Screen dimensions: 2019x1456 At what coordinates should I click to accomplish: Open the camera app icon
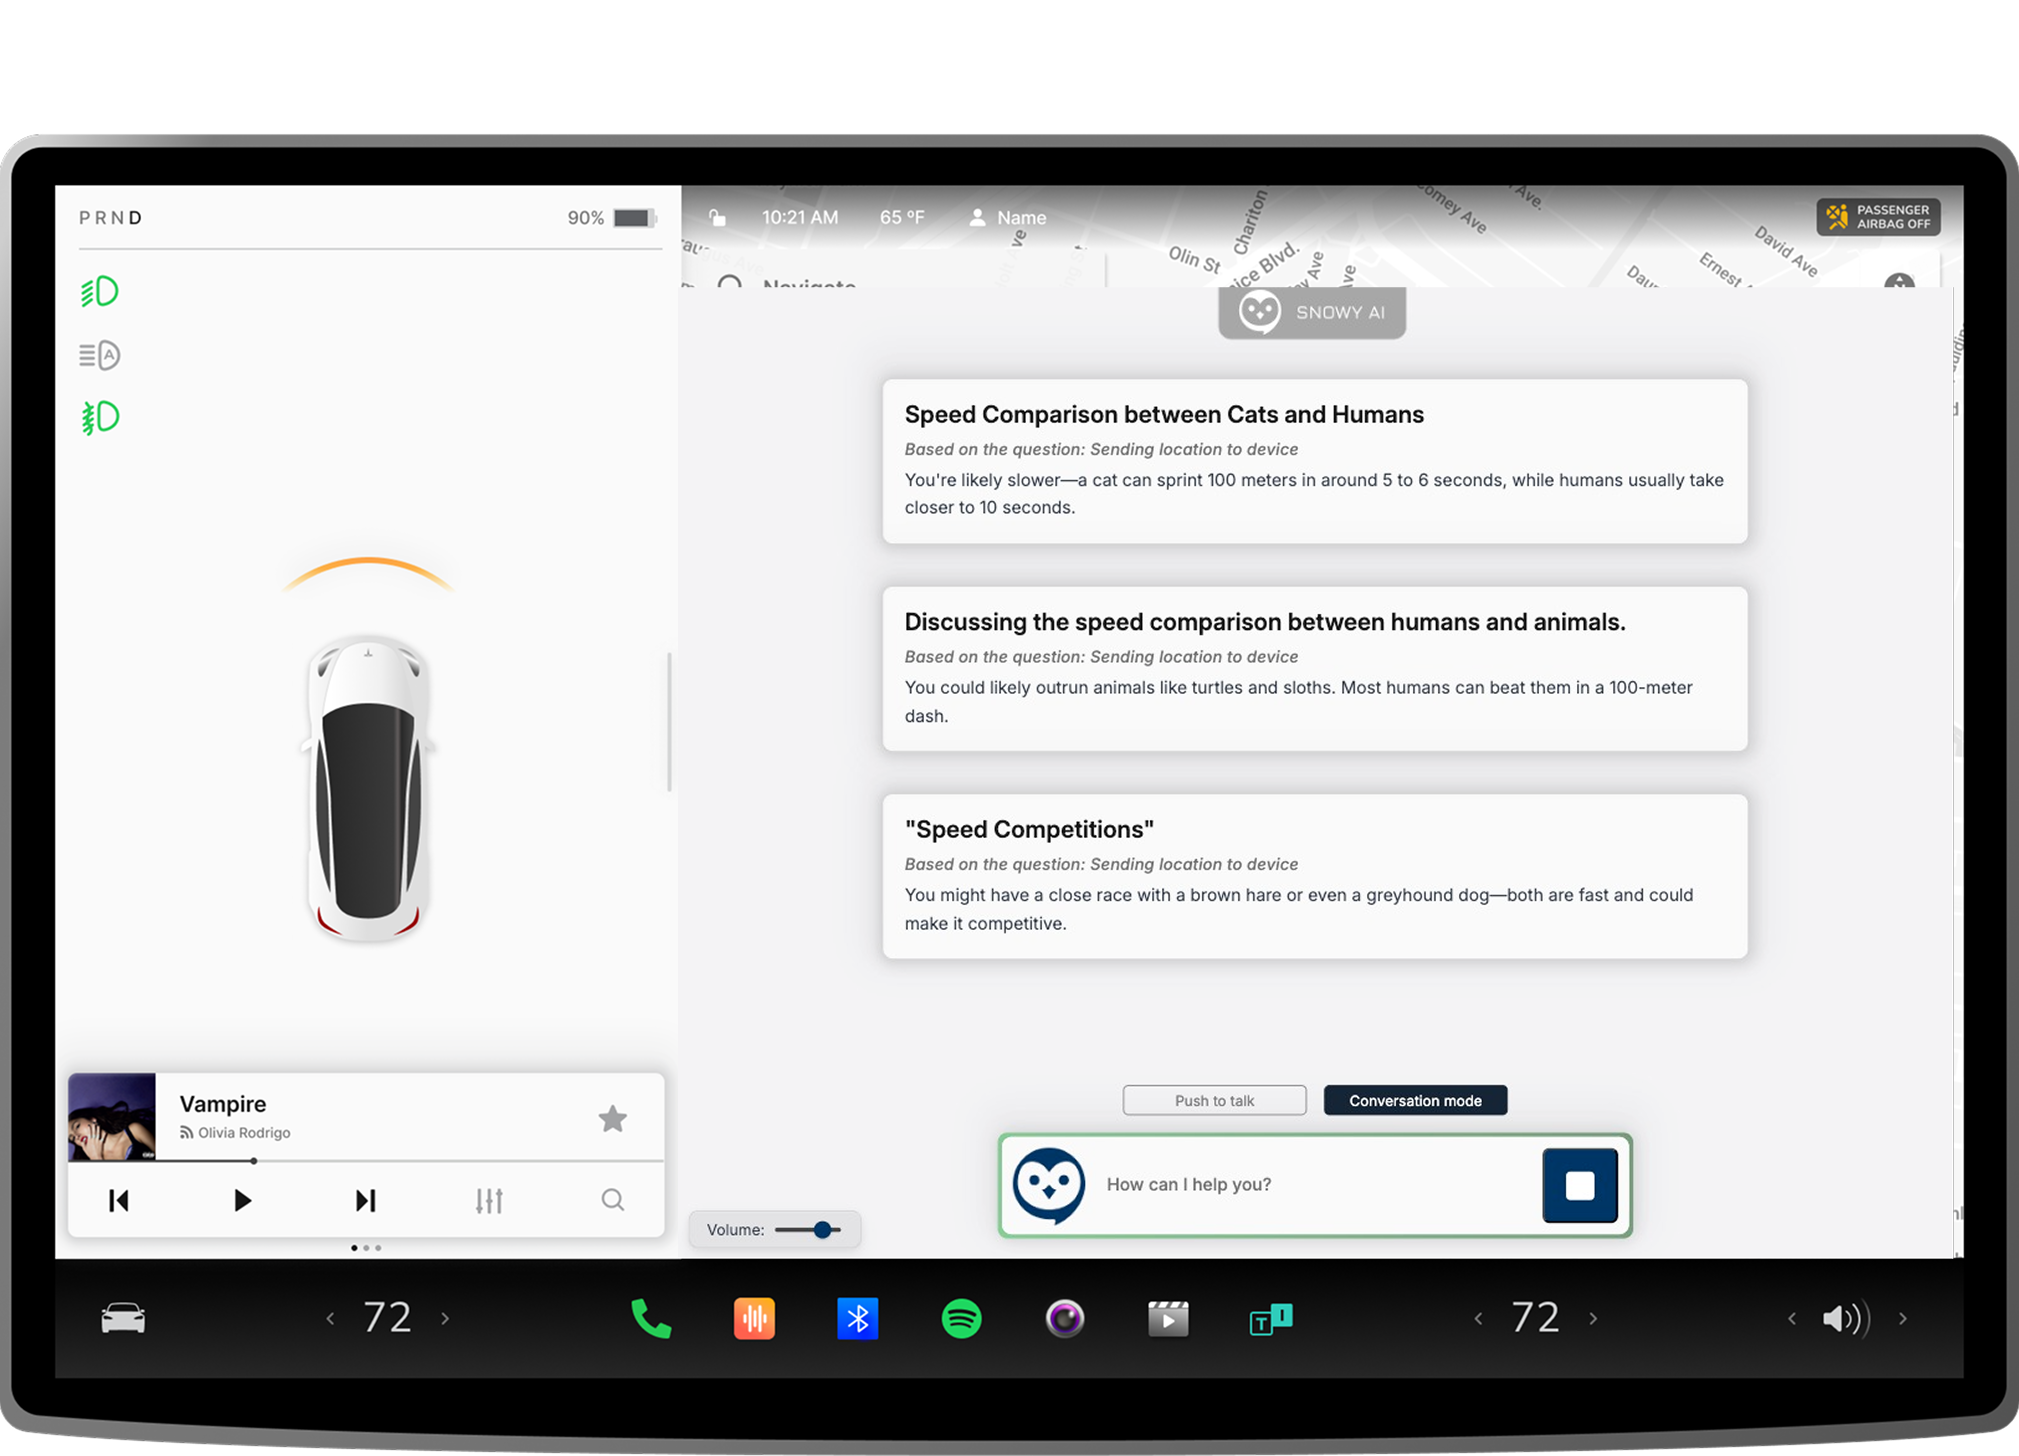(x=1064, y=1318)
